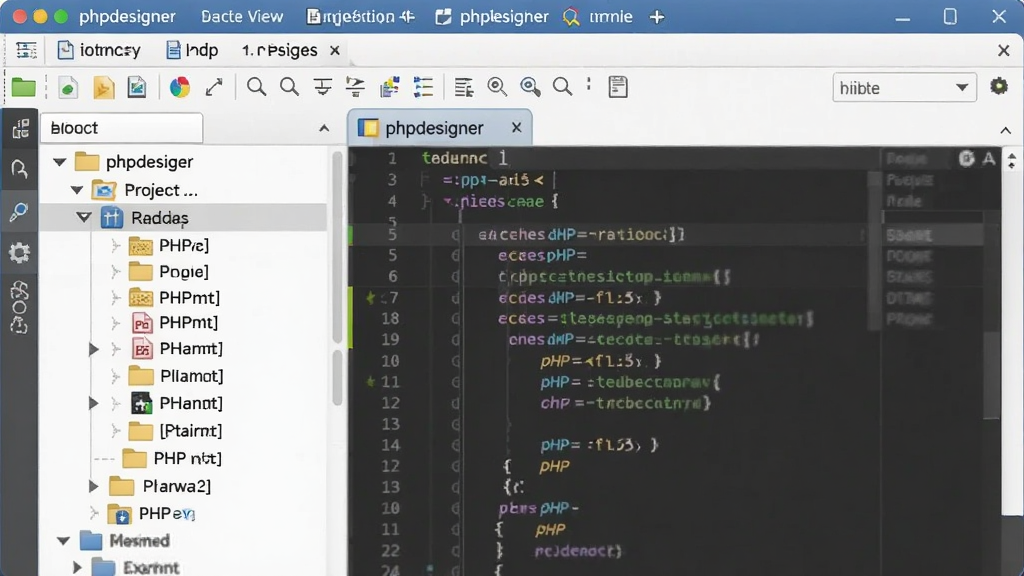Click the zoom-in magnifier with plus icon
The width and height of the screenshot is (1024, 576).
pos(530,87)
